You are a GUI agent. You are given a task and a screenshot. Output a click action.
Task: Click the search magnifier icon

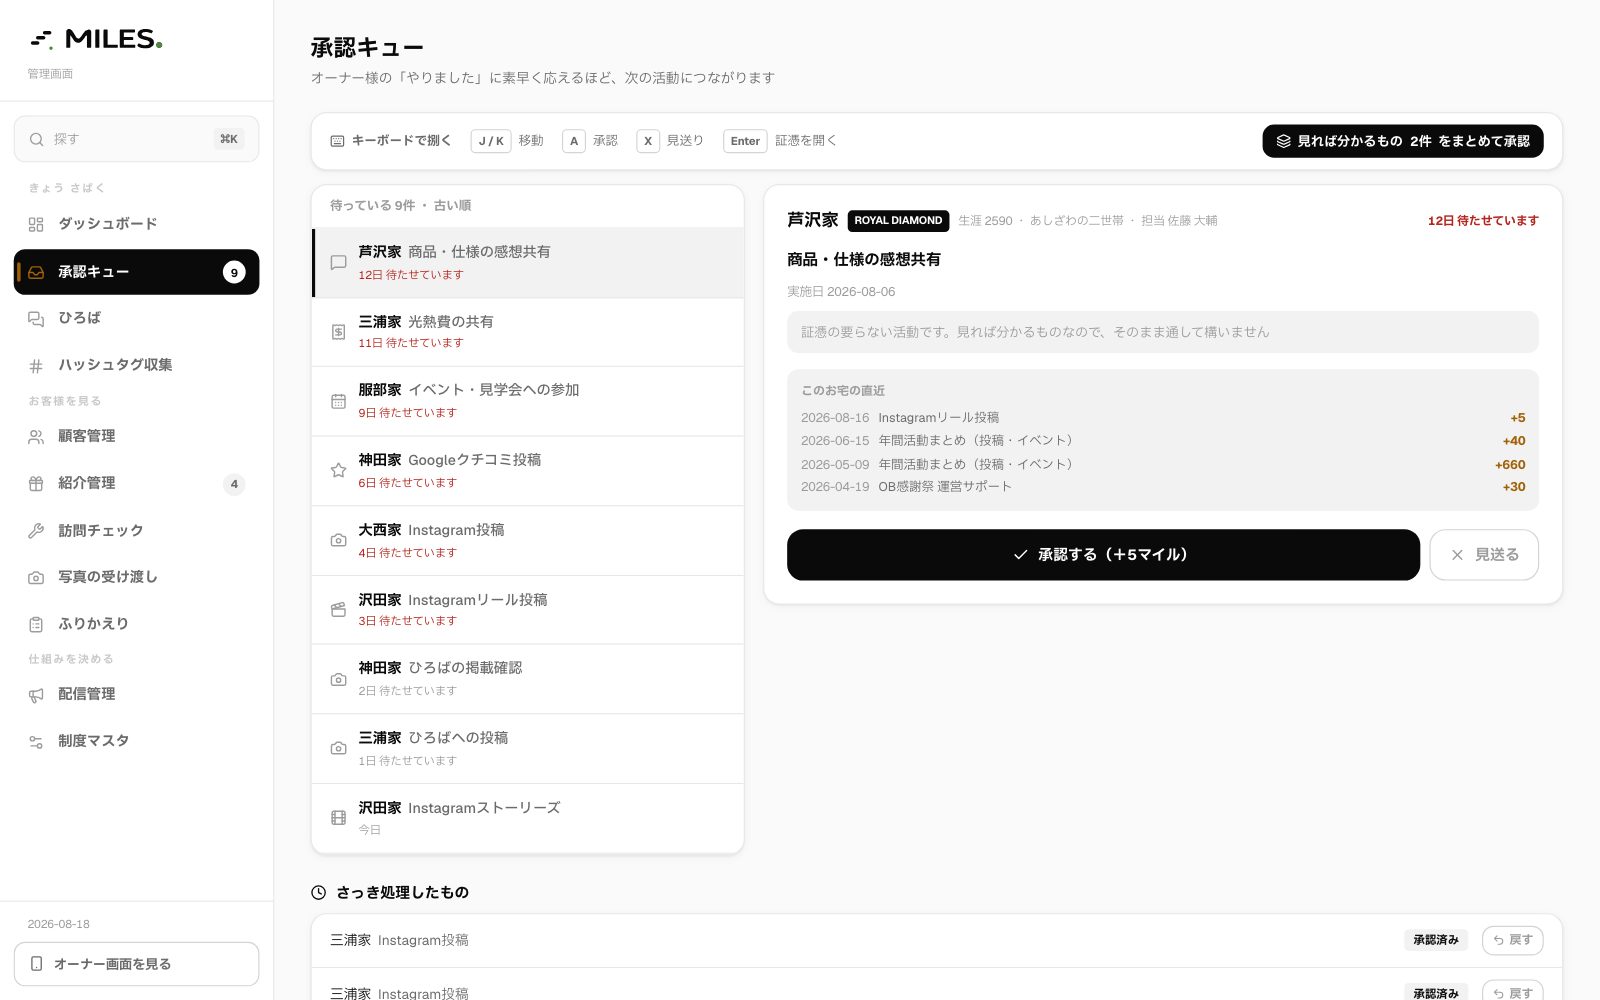(37, 139)
